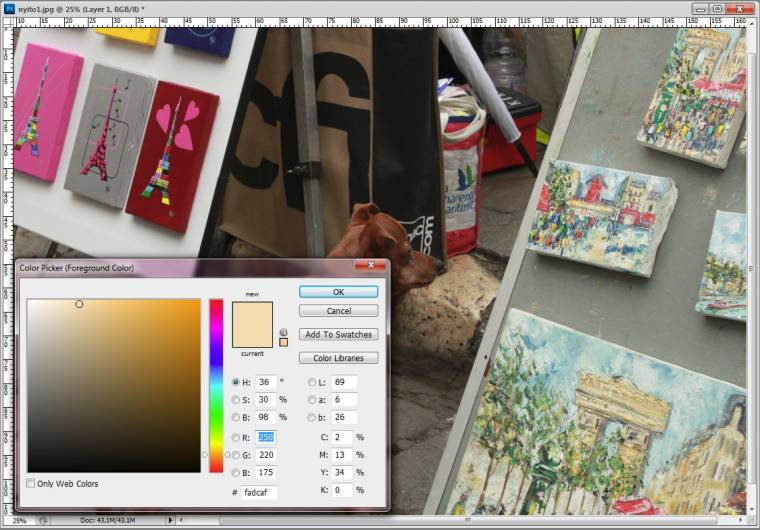Expand the status bar document info arrow
This screenshot has width=760, height=530.
point(170,520)
